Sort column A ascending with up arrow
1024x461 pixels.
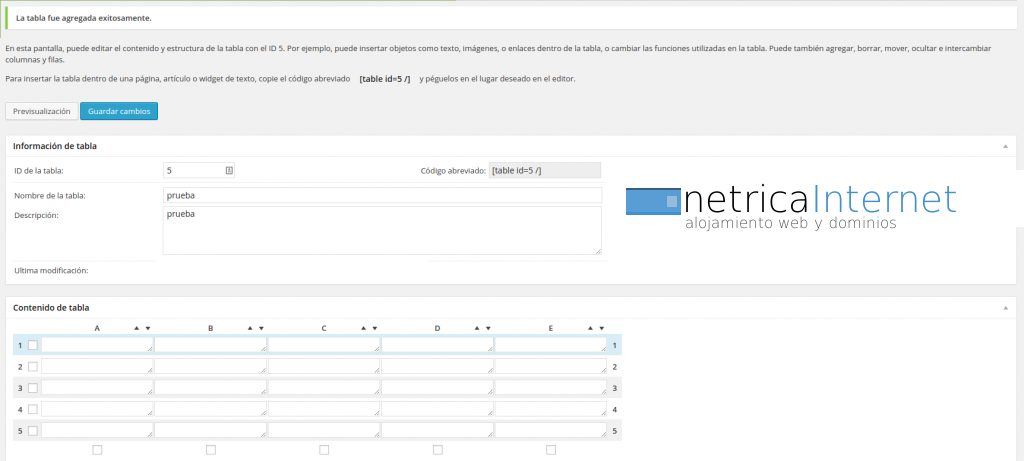point(137,328)
